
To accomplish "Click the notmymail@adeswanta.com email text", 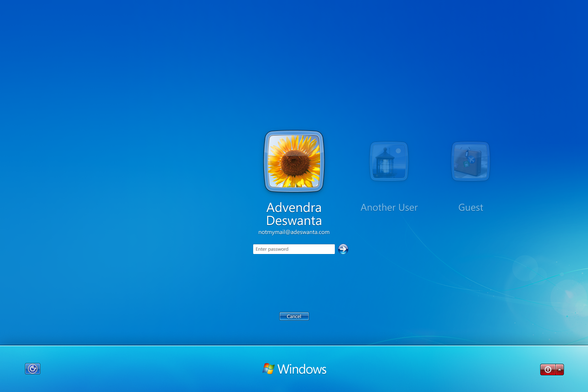I will [294, 232].
